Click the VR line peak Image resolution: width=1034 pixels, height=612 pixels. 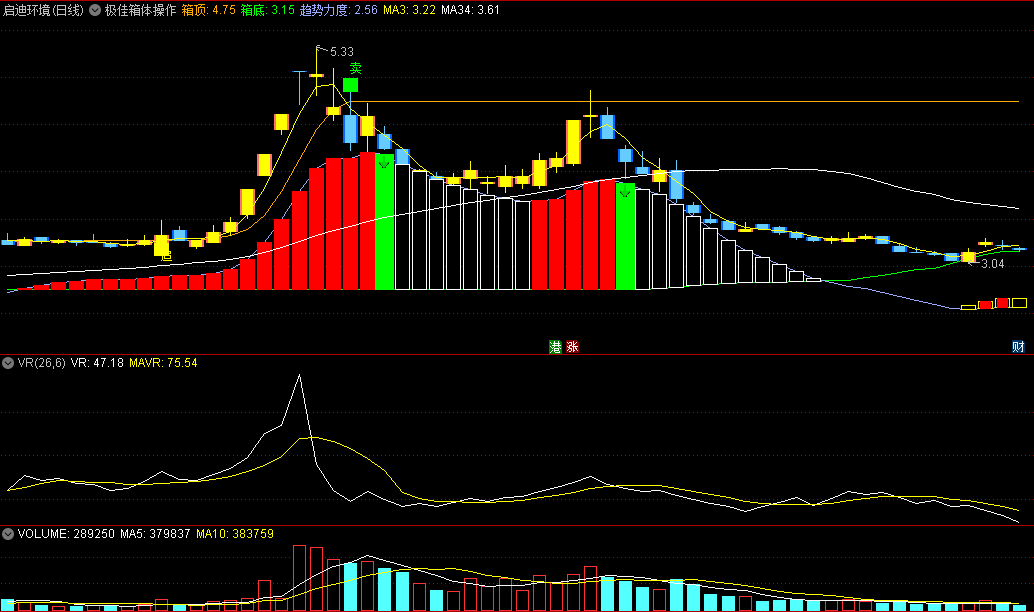click(299, 375)
